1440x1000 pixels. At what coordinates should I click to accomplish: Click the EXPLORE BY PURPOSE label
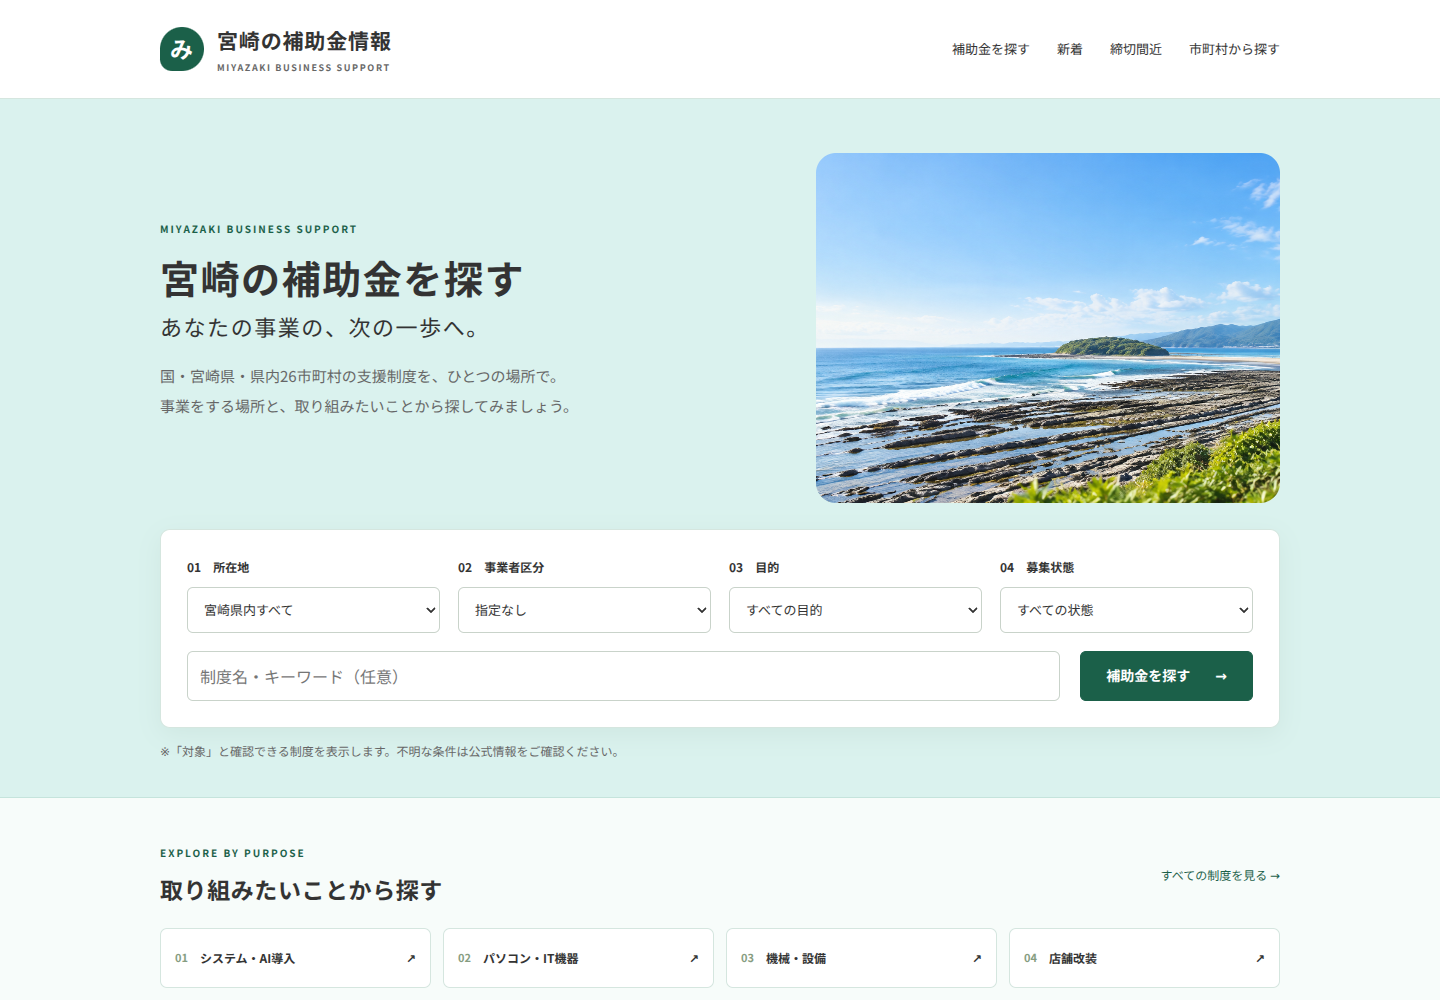point(232,853)
